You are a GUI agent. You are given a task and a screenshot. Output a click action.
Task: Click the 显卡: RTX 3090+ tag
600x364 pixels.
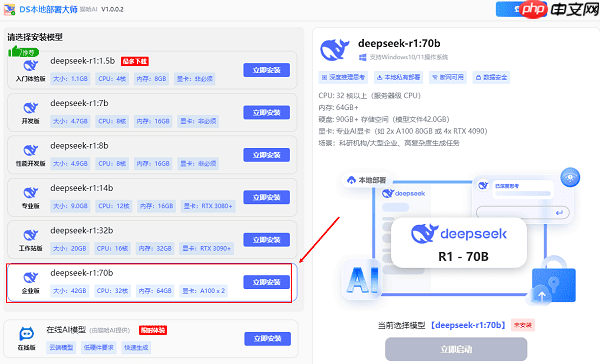point(207,248)
